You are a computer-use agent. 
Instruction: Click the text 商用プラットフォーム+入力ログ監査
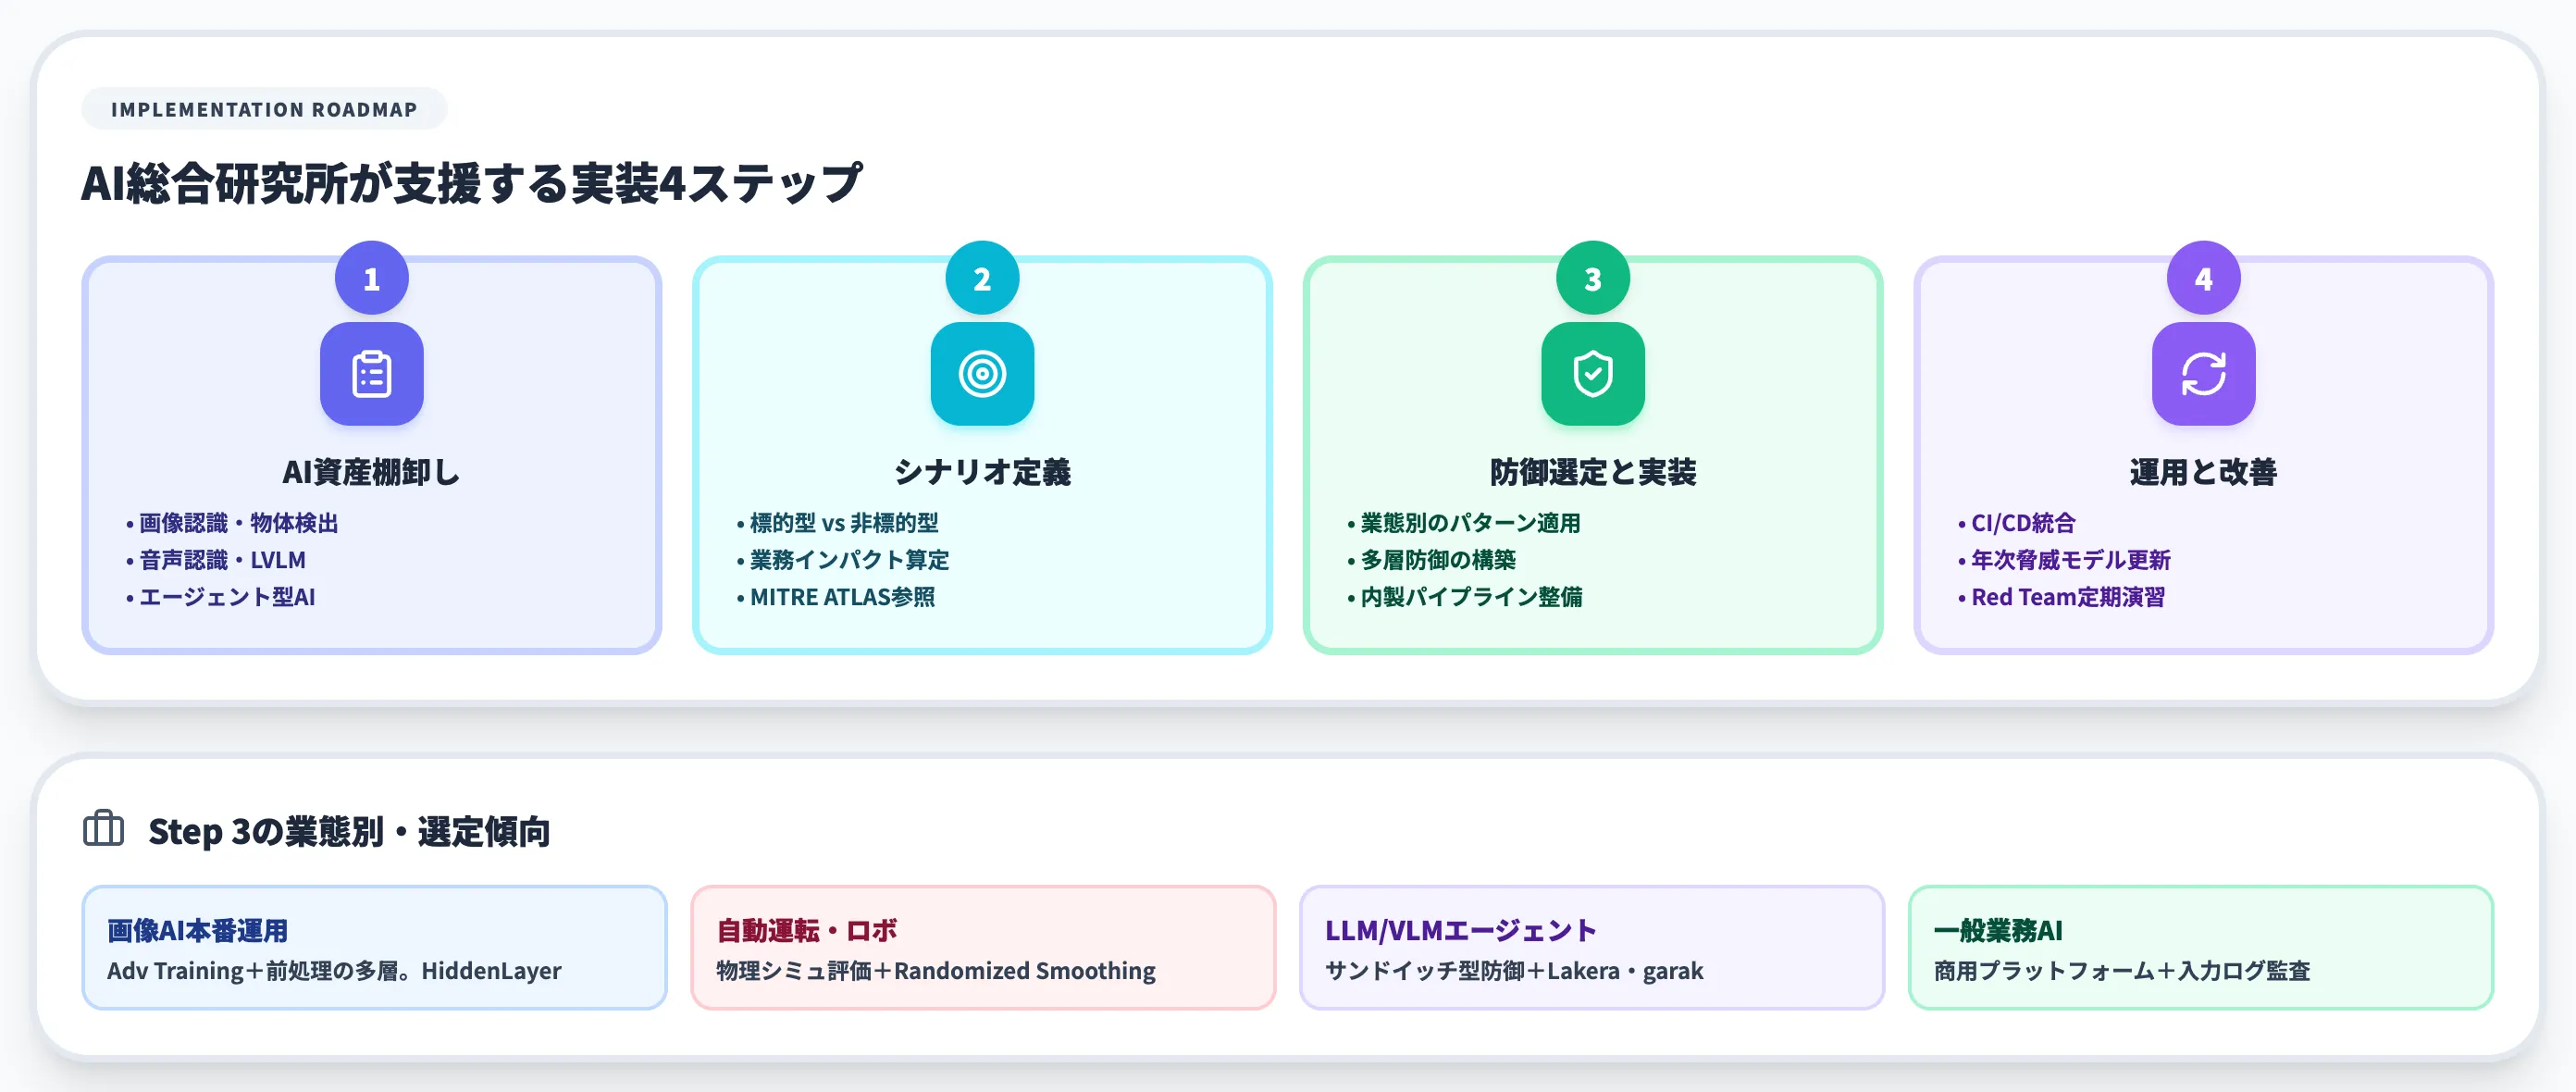pyautogui.click(x=2122, y=970)
